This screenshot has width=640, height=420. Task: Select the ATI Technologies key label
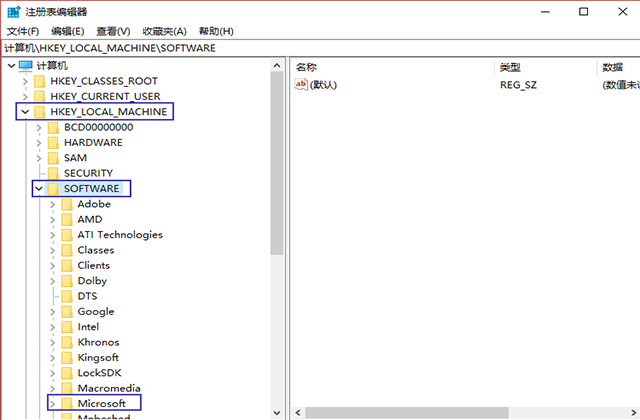click(x=120, y=235)
